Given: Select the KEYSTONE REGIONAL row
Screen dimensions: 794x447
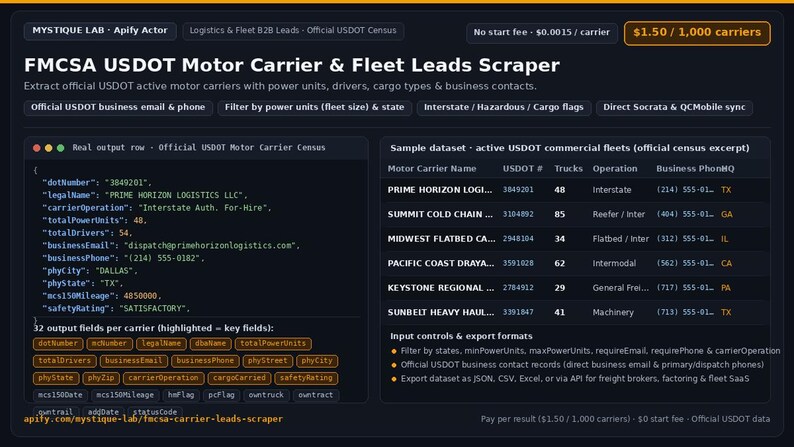Looking at the screenshot, I should [x=575, y=288].
